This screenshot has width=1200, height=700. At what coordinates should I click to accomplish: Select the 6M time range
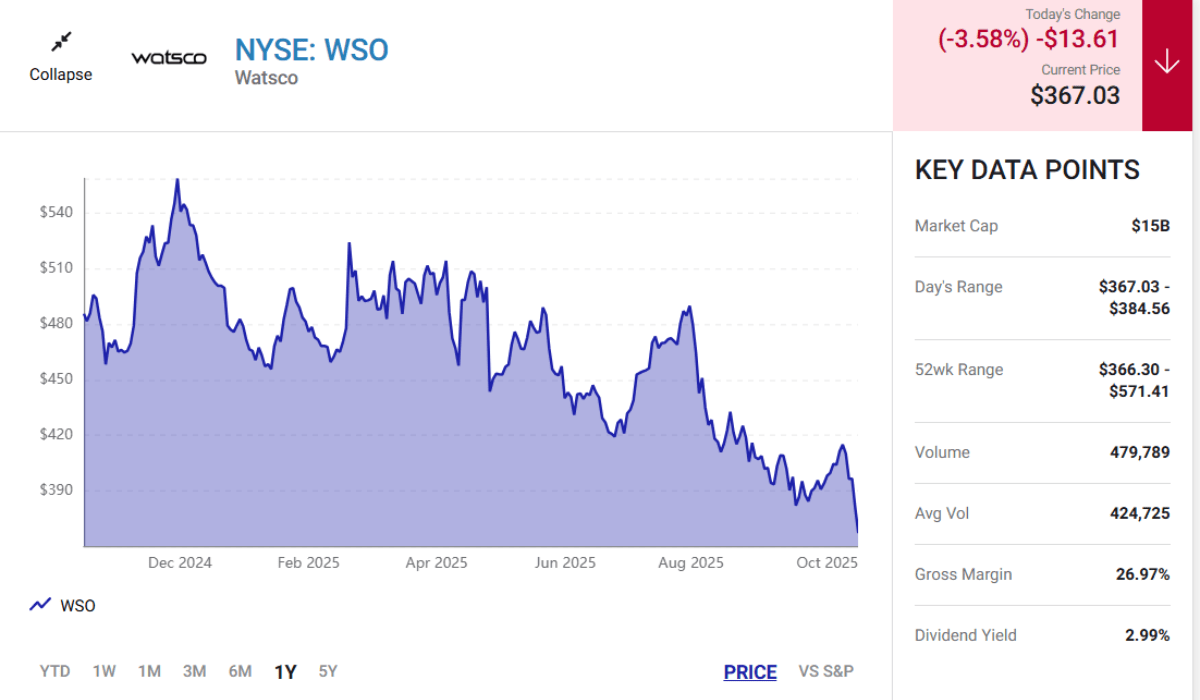tap(239, 671)
